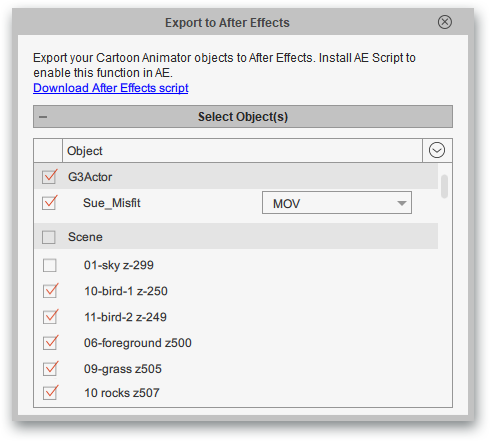Open the Download After Effects script link
The height and width of the screenshot is (441, 490).
click(111, 88)
